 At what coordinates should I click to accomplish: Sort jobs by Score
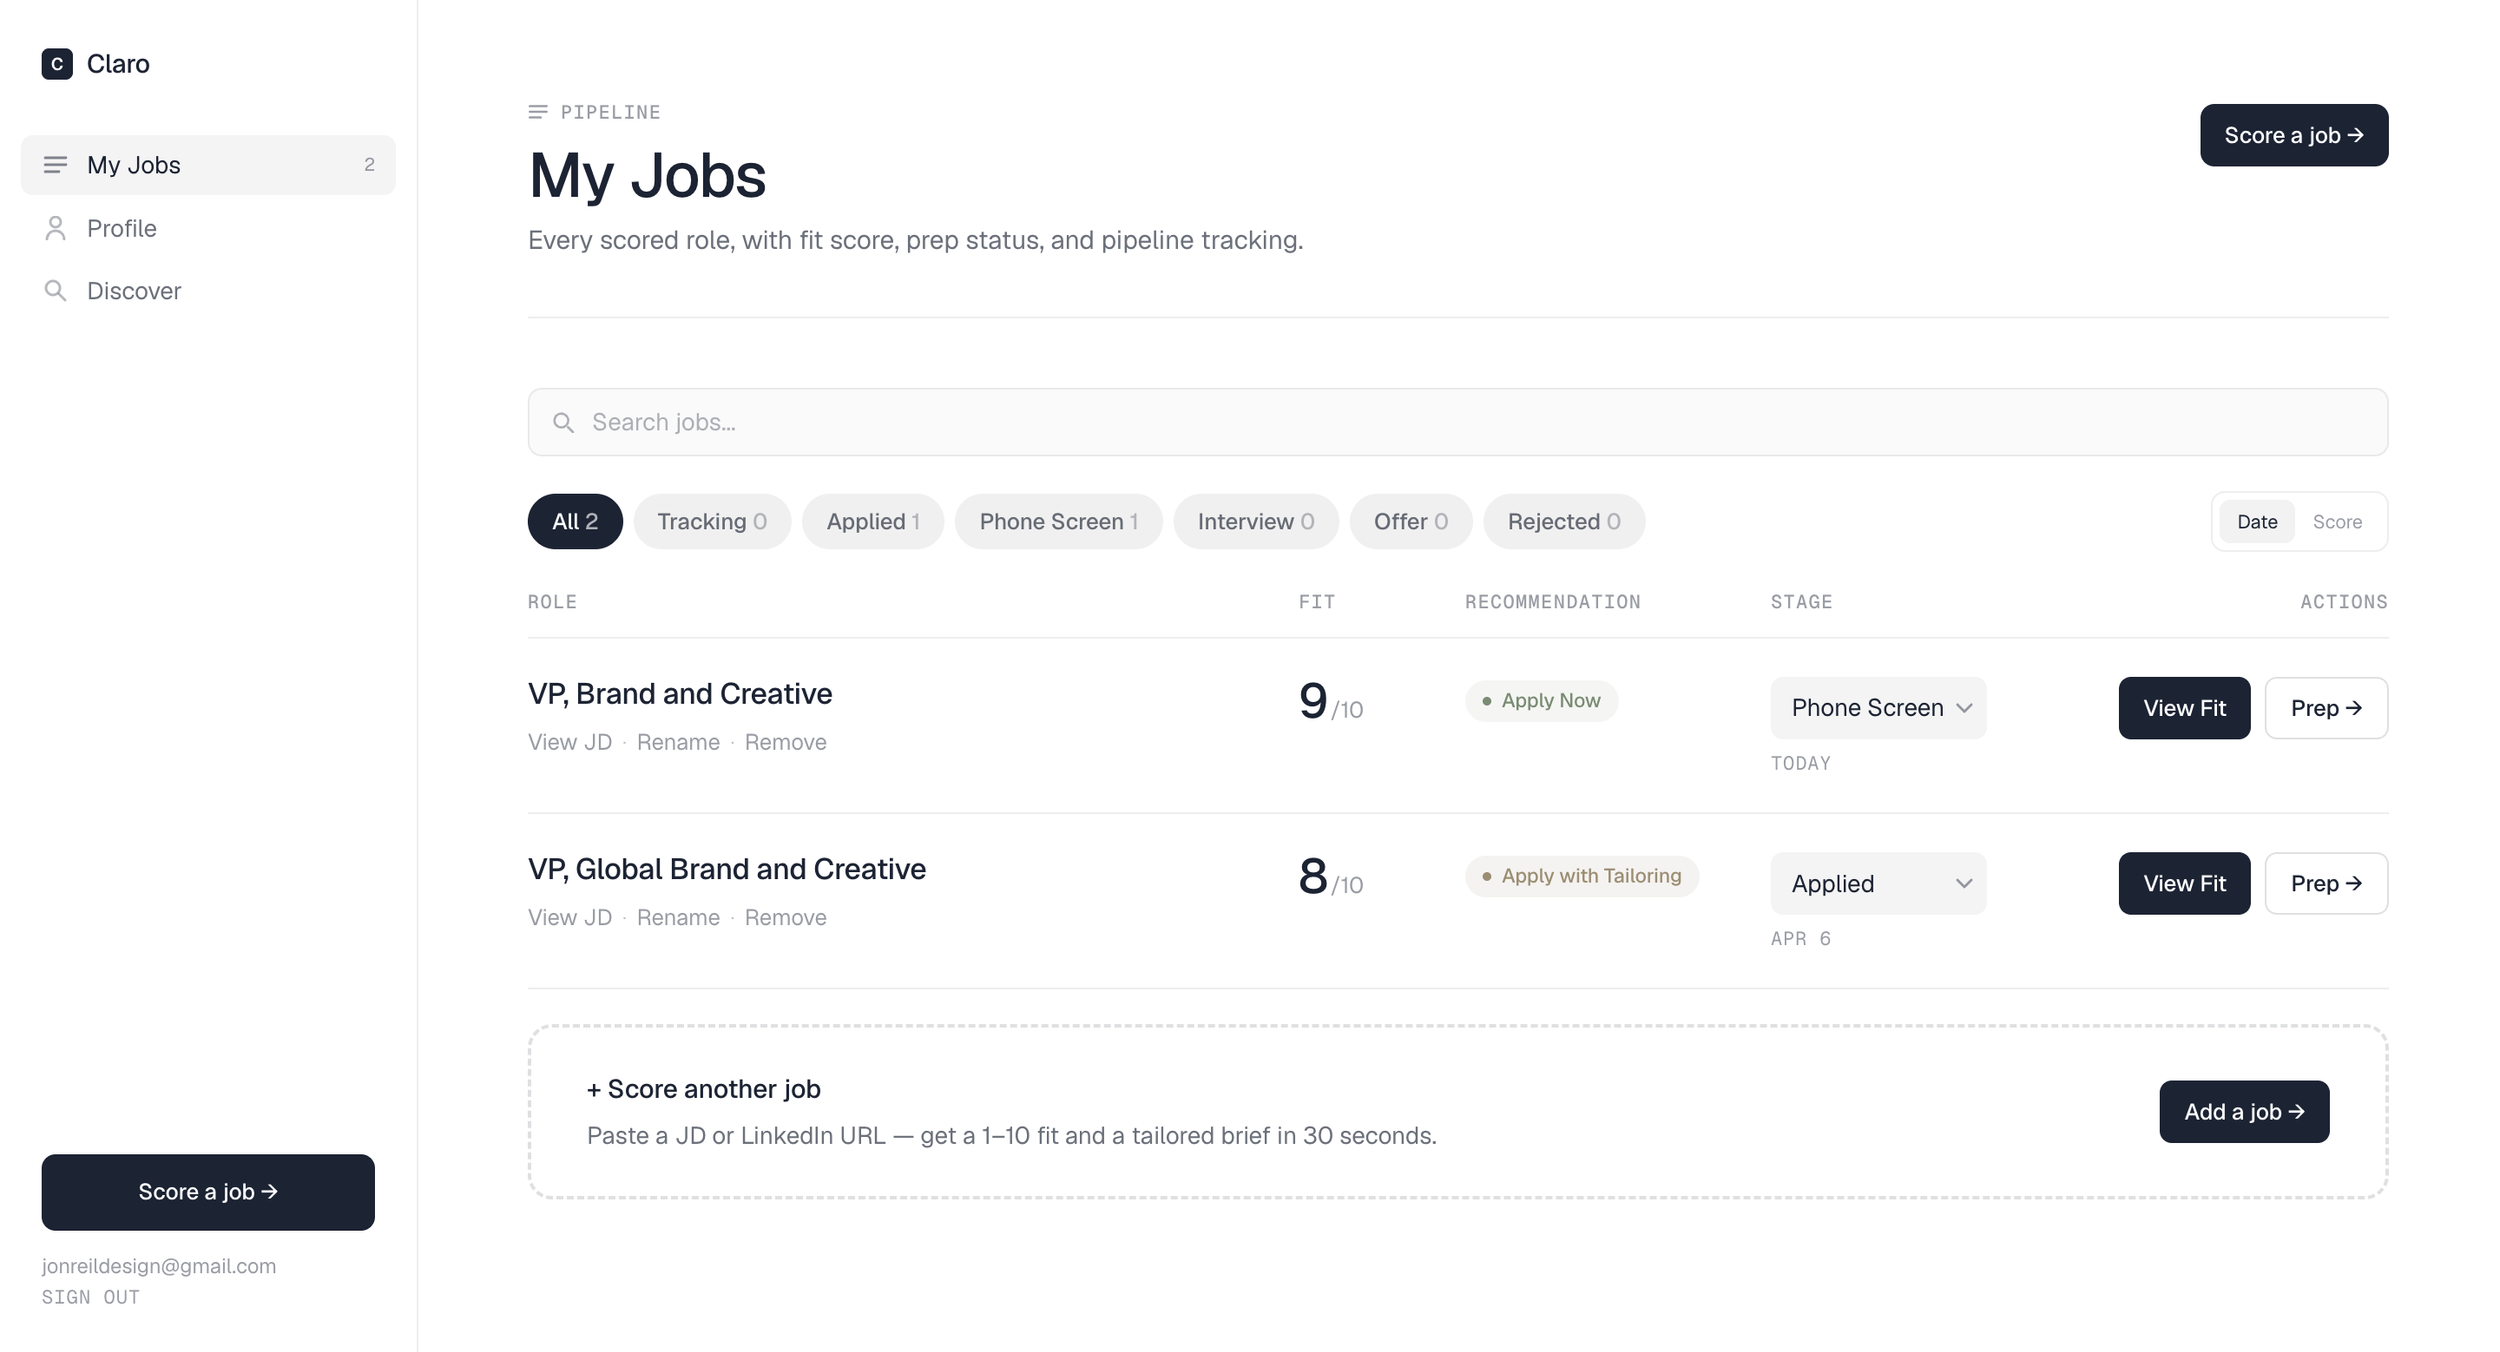point(2337,522)
